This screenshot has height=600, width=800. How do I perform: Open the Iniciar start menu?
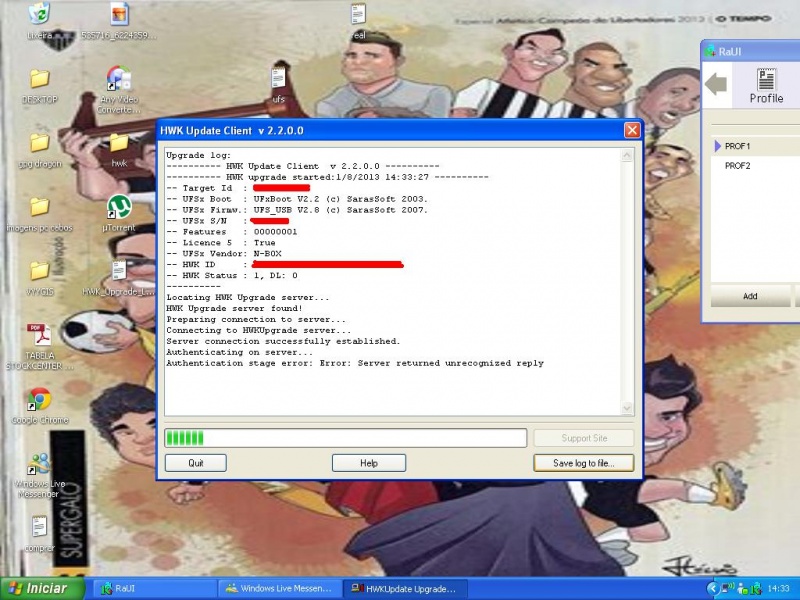coord(42,588)
